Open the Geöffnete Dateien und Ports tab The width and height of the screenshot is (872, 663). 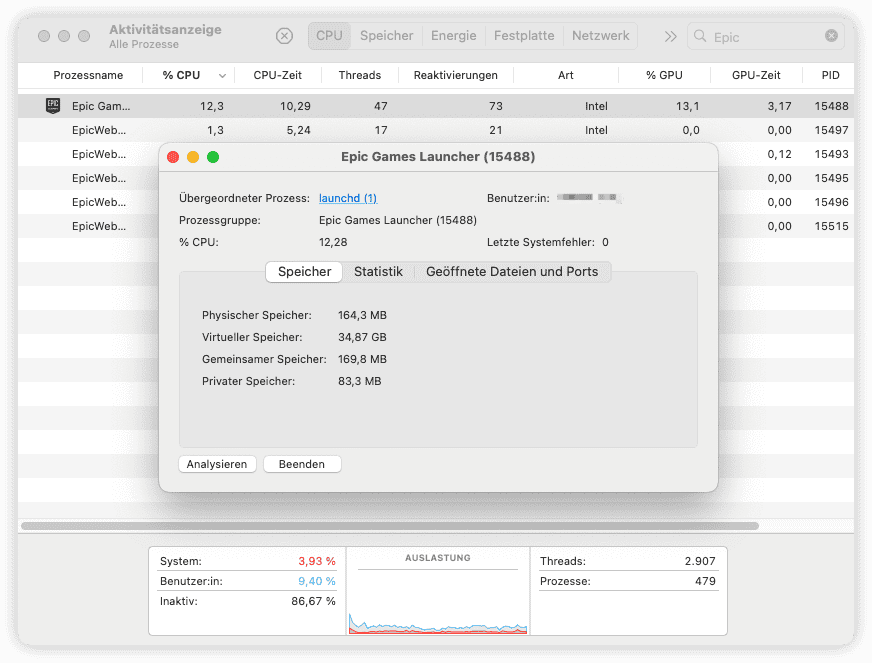click(512, 271)
